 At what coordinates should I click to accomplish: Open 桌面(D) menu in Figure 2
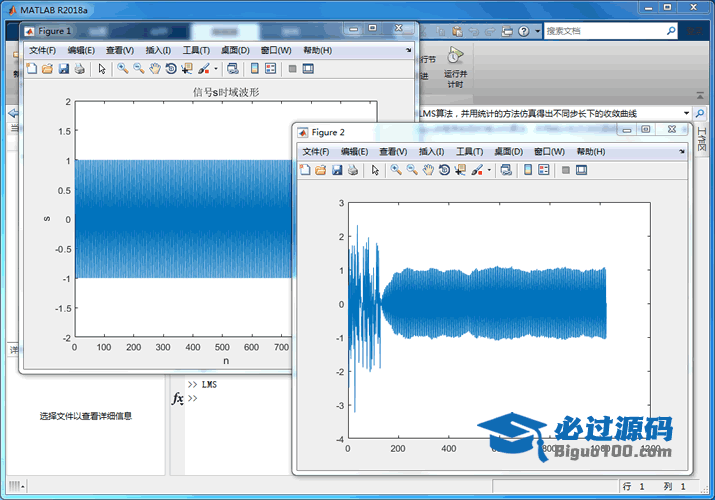(x=508, y=151)
